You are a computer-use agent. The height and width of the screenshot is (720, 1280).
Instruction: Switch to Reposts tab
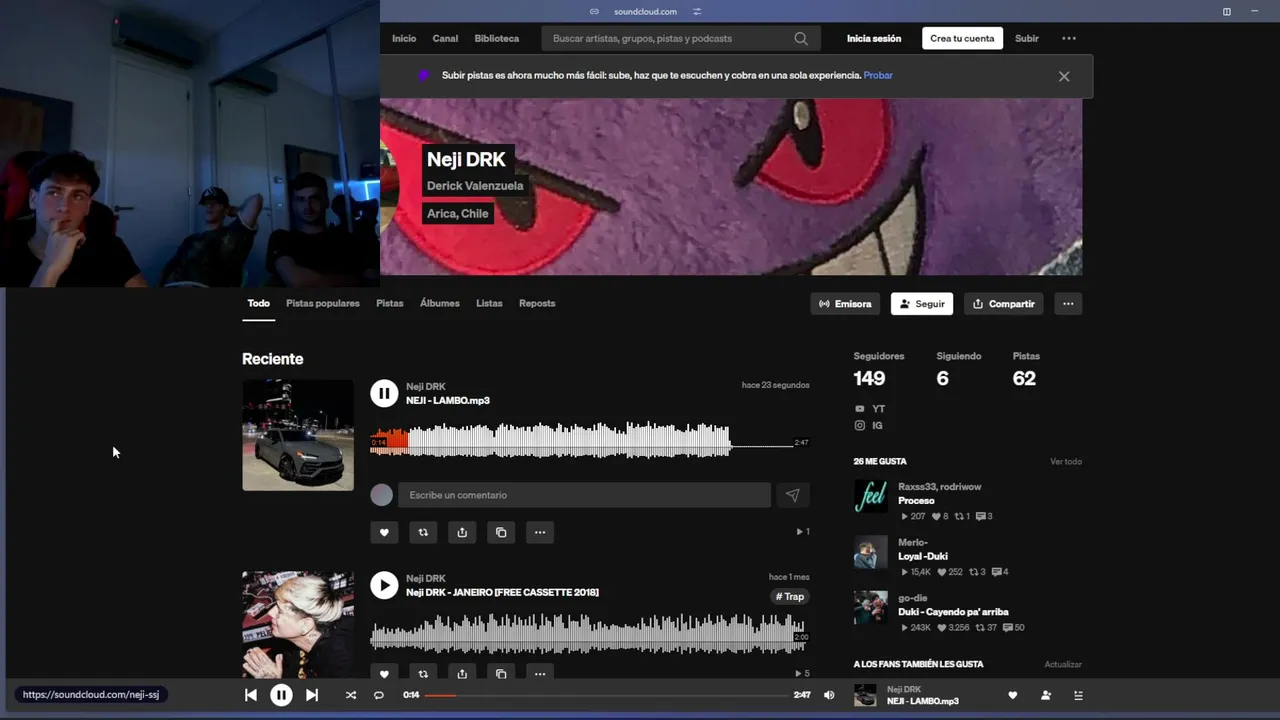pyautogui.click(x=537, y=303)
